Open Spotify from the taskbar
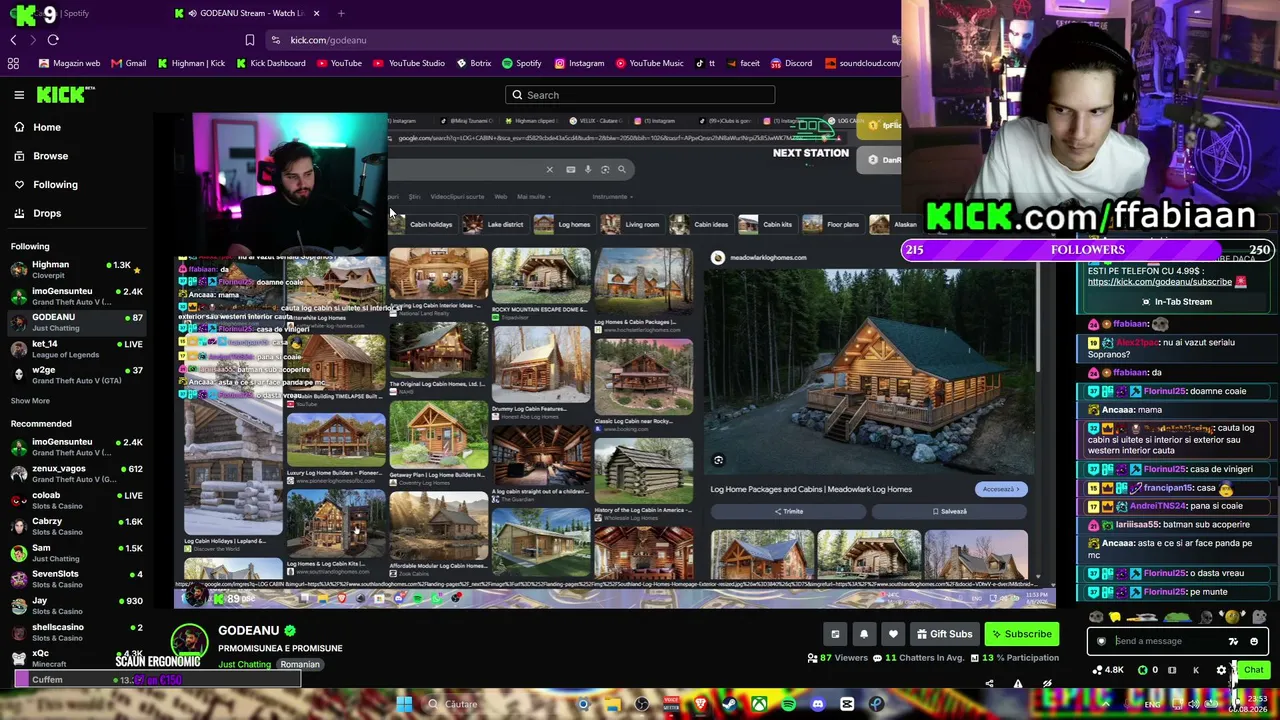The image size is (1280, 720). point(788,704)
